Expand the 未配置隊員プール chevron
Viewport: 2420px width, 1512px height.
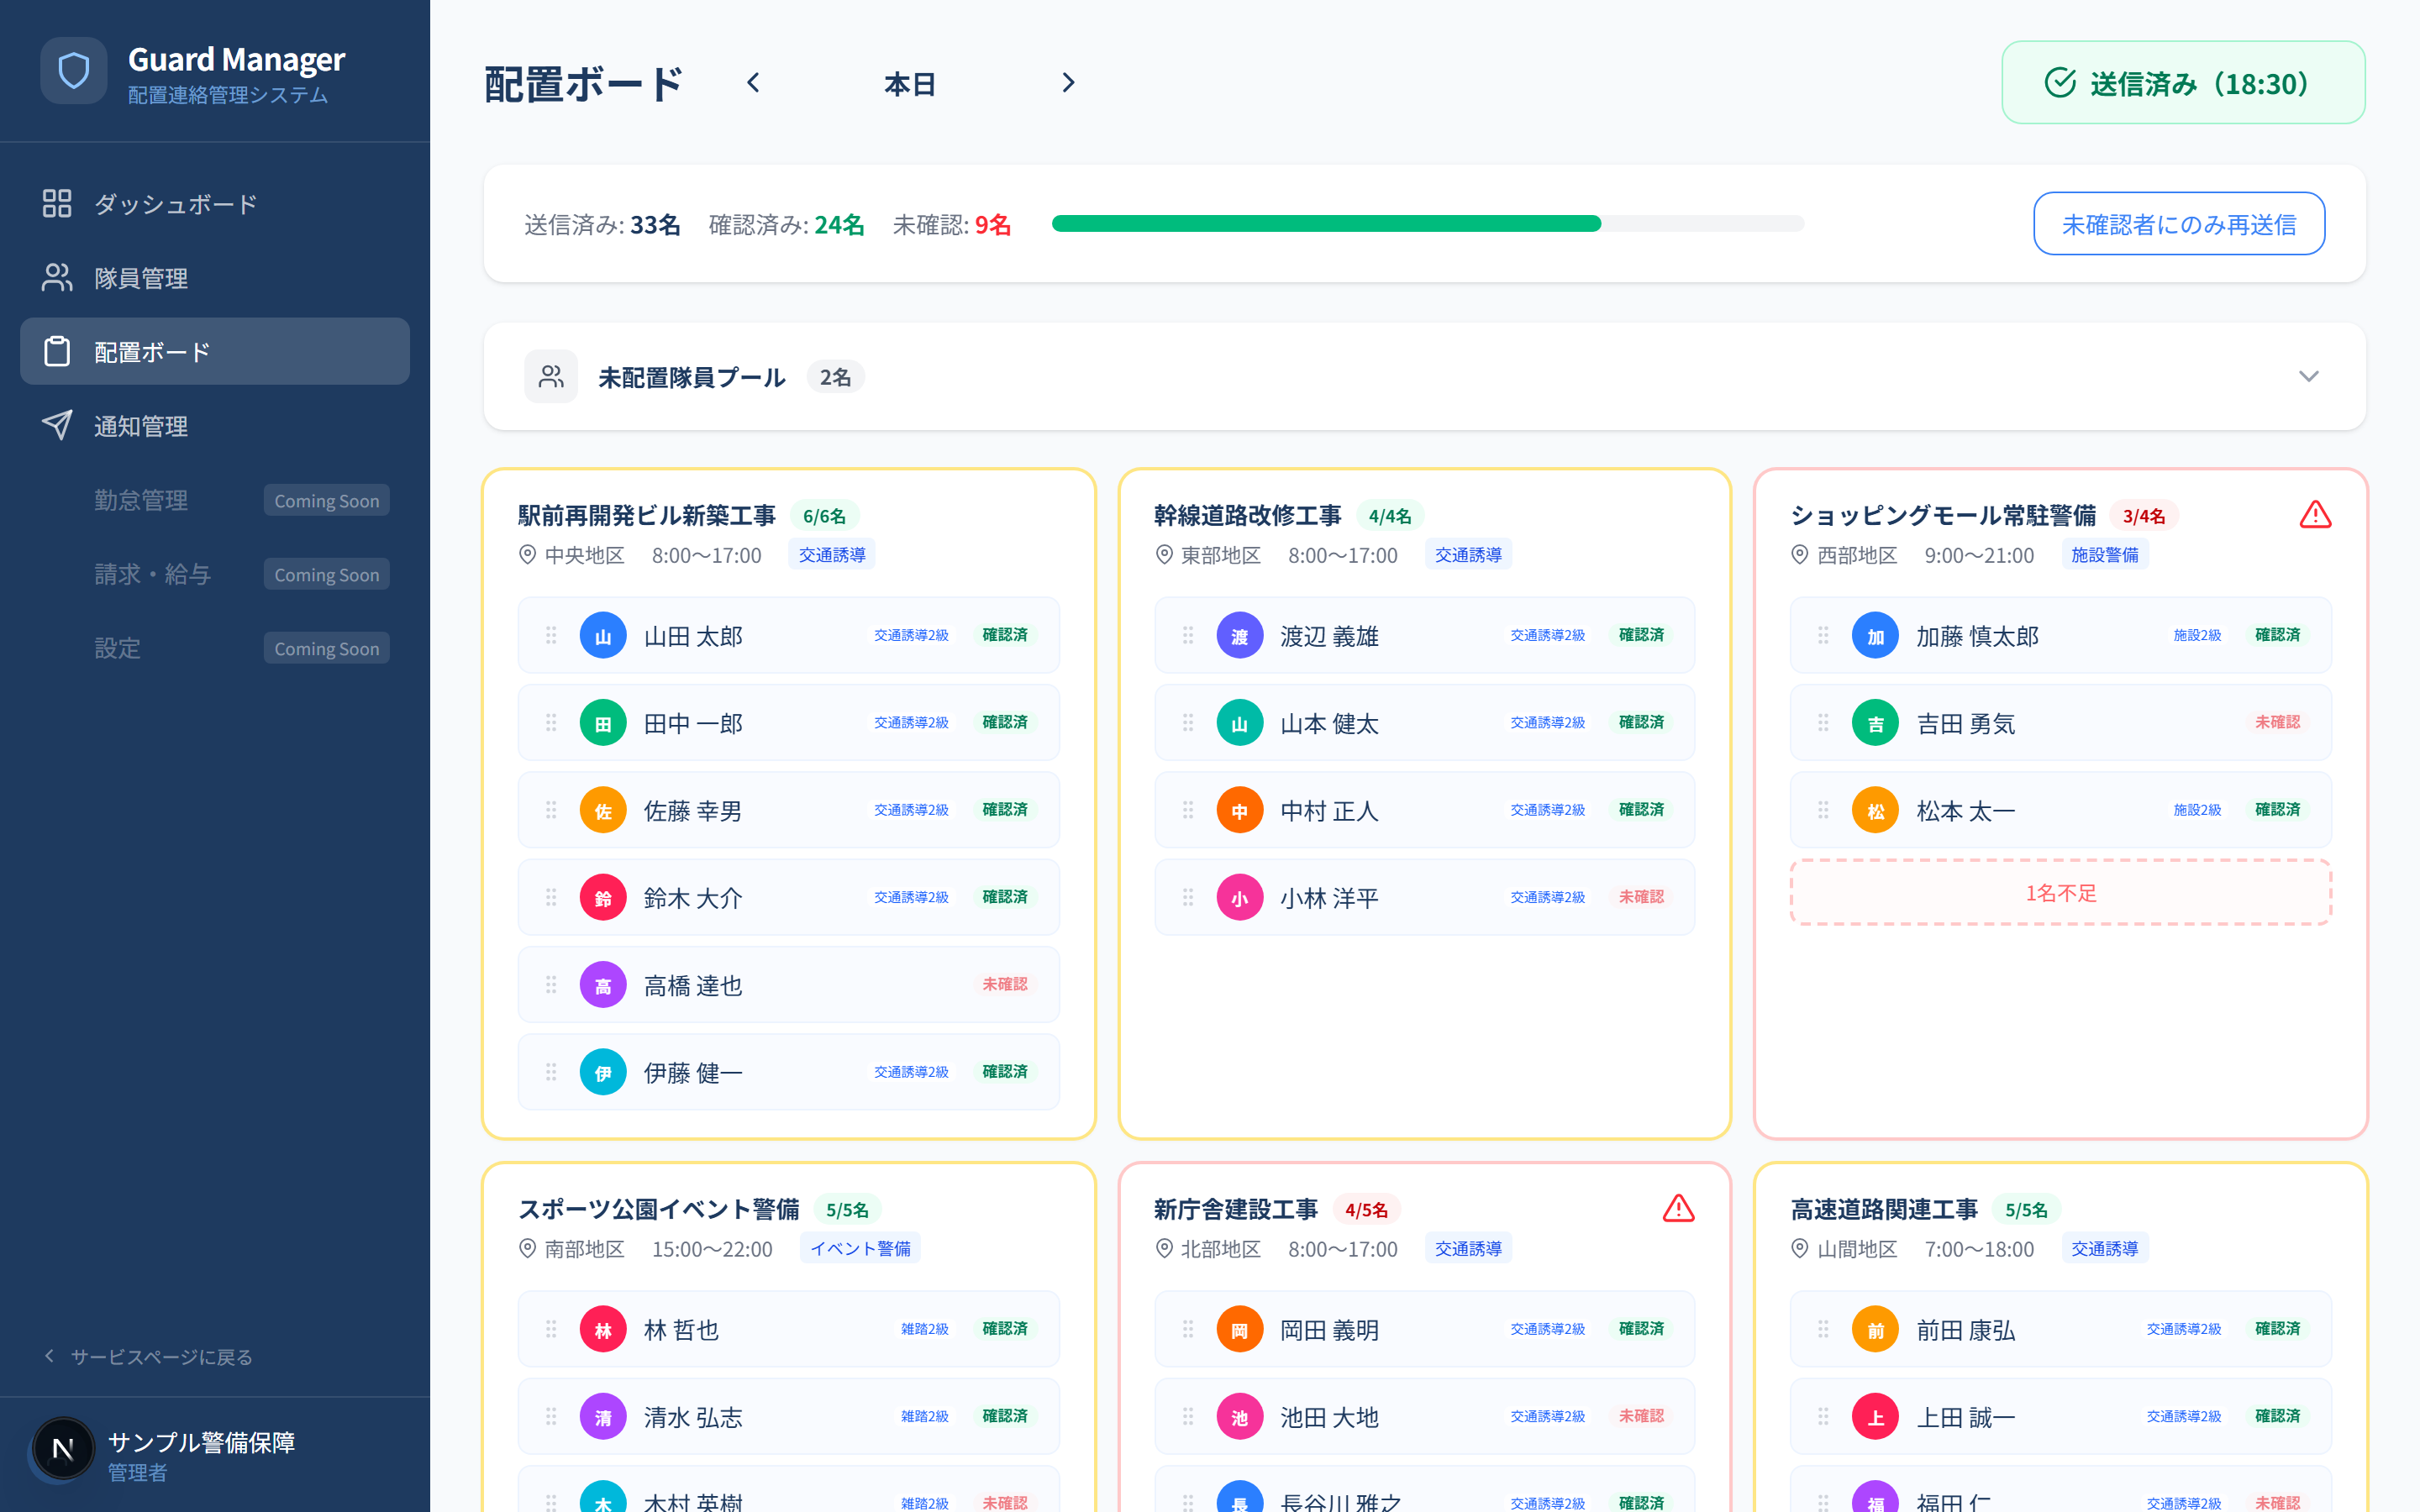point(2308,377)
